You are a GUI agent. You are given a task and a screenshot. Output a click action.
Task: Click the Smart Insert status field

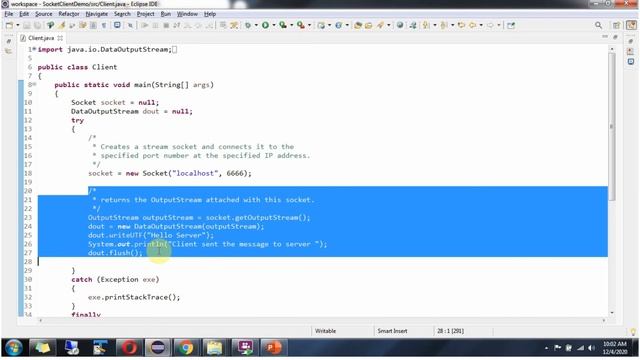point(392,331)
